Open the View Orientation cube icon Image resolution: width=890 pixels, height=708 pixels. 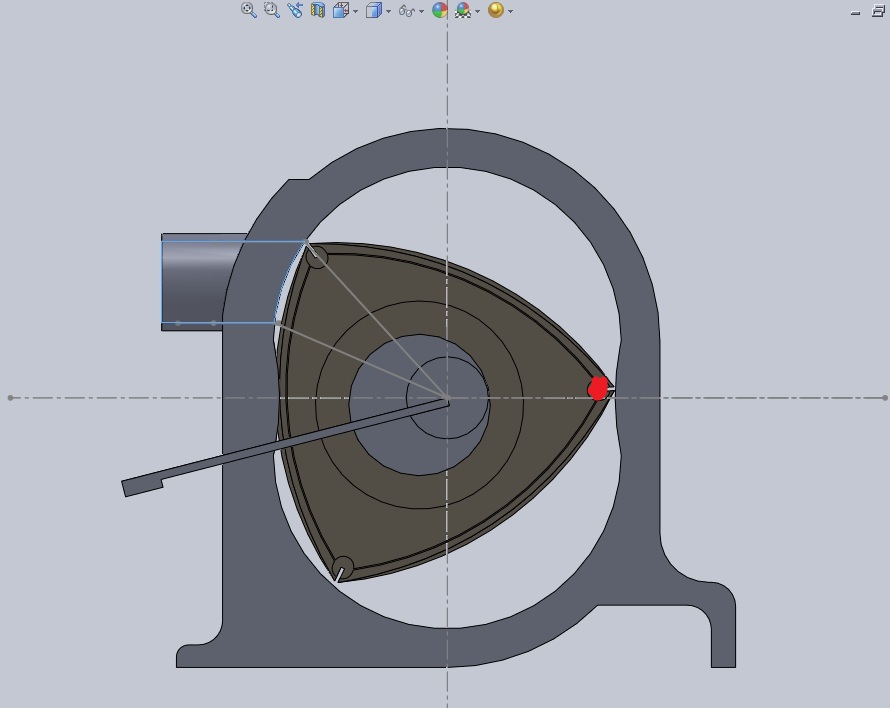pyautogui.click(x=340, y=10)
